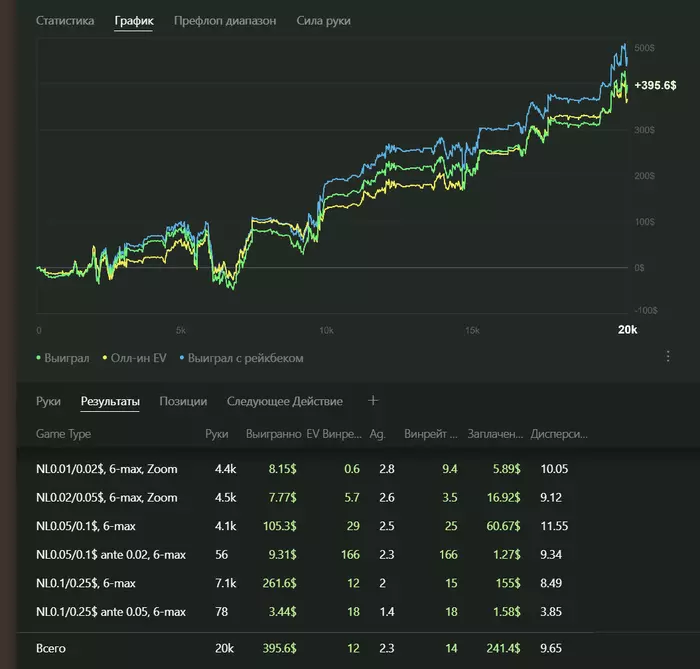Click the 60.67$ rake paid value
The height and width of the screenshot is (669, 700).
504,526
